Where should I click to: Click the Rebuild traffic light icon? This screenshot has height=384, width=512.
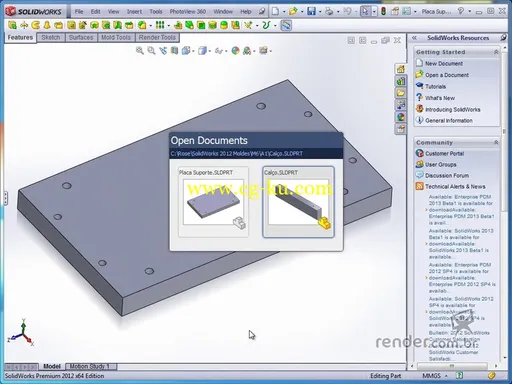click(x=384, y=11)
